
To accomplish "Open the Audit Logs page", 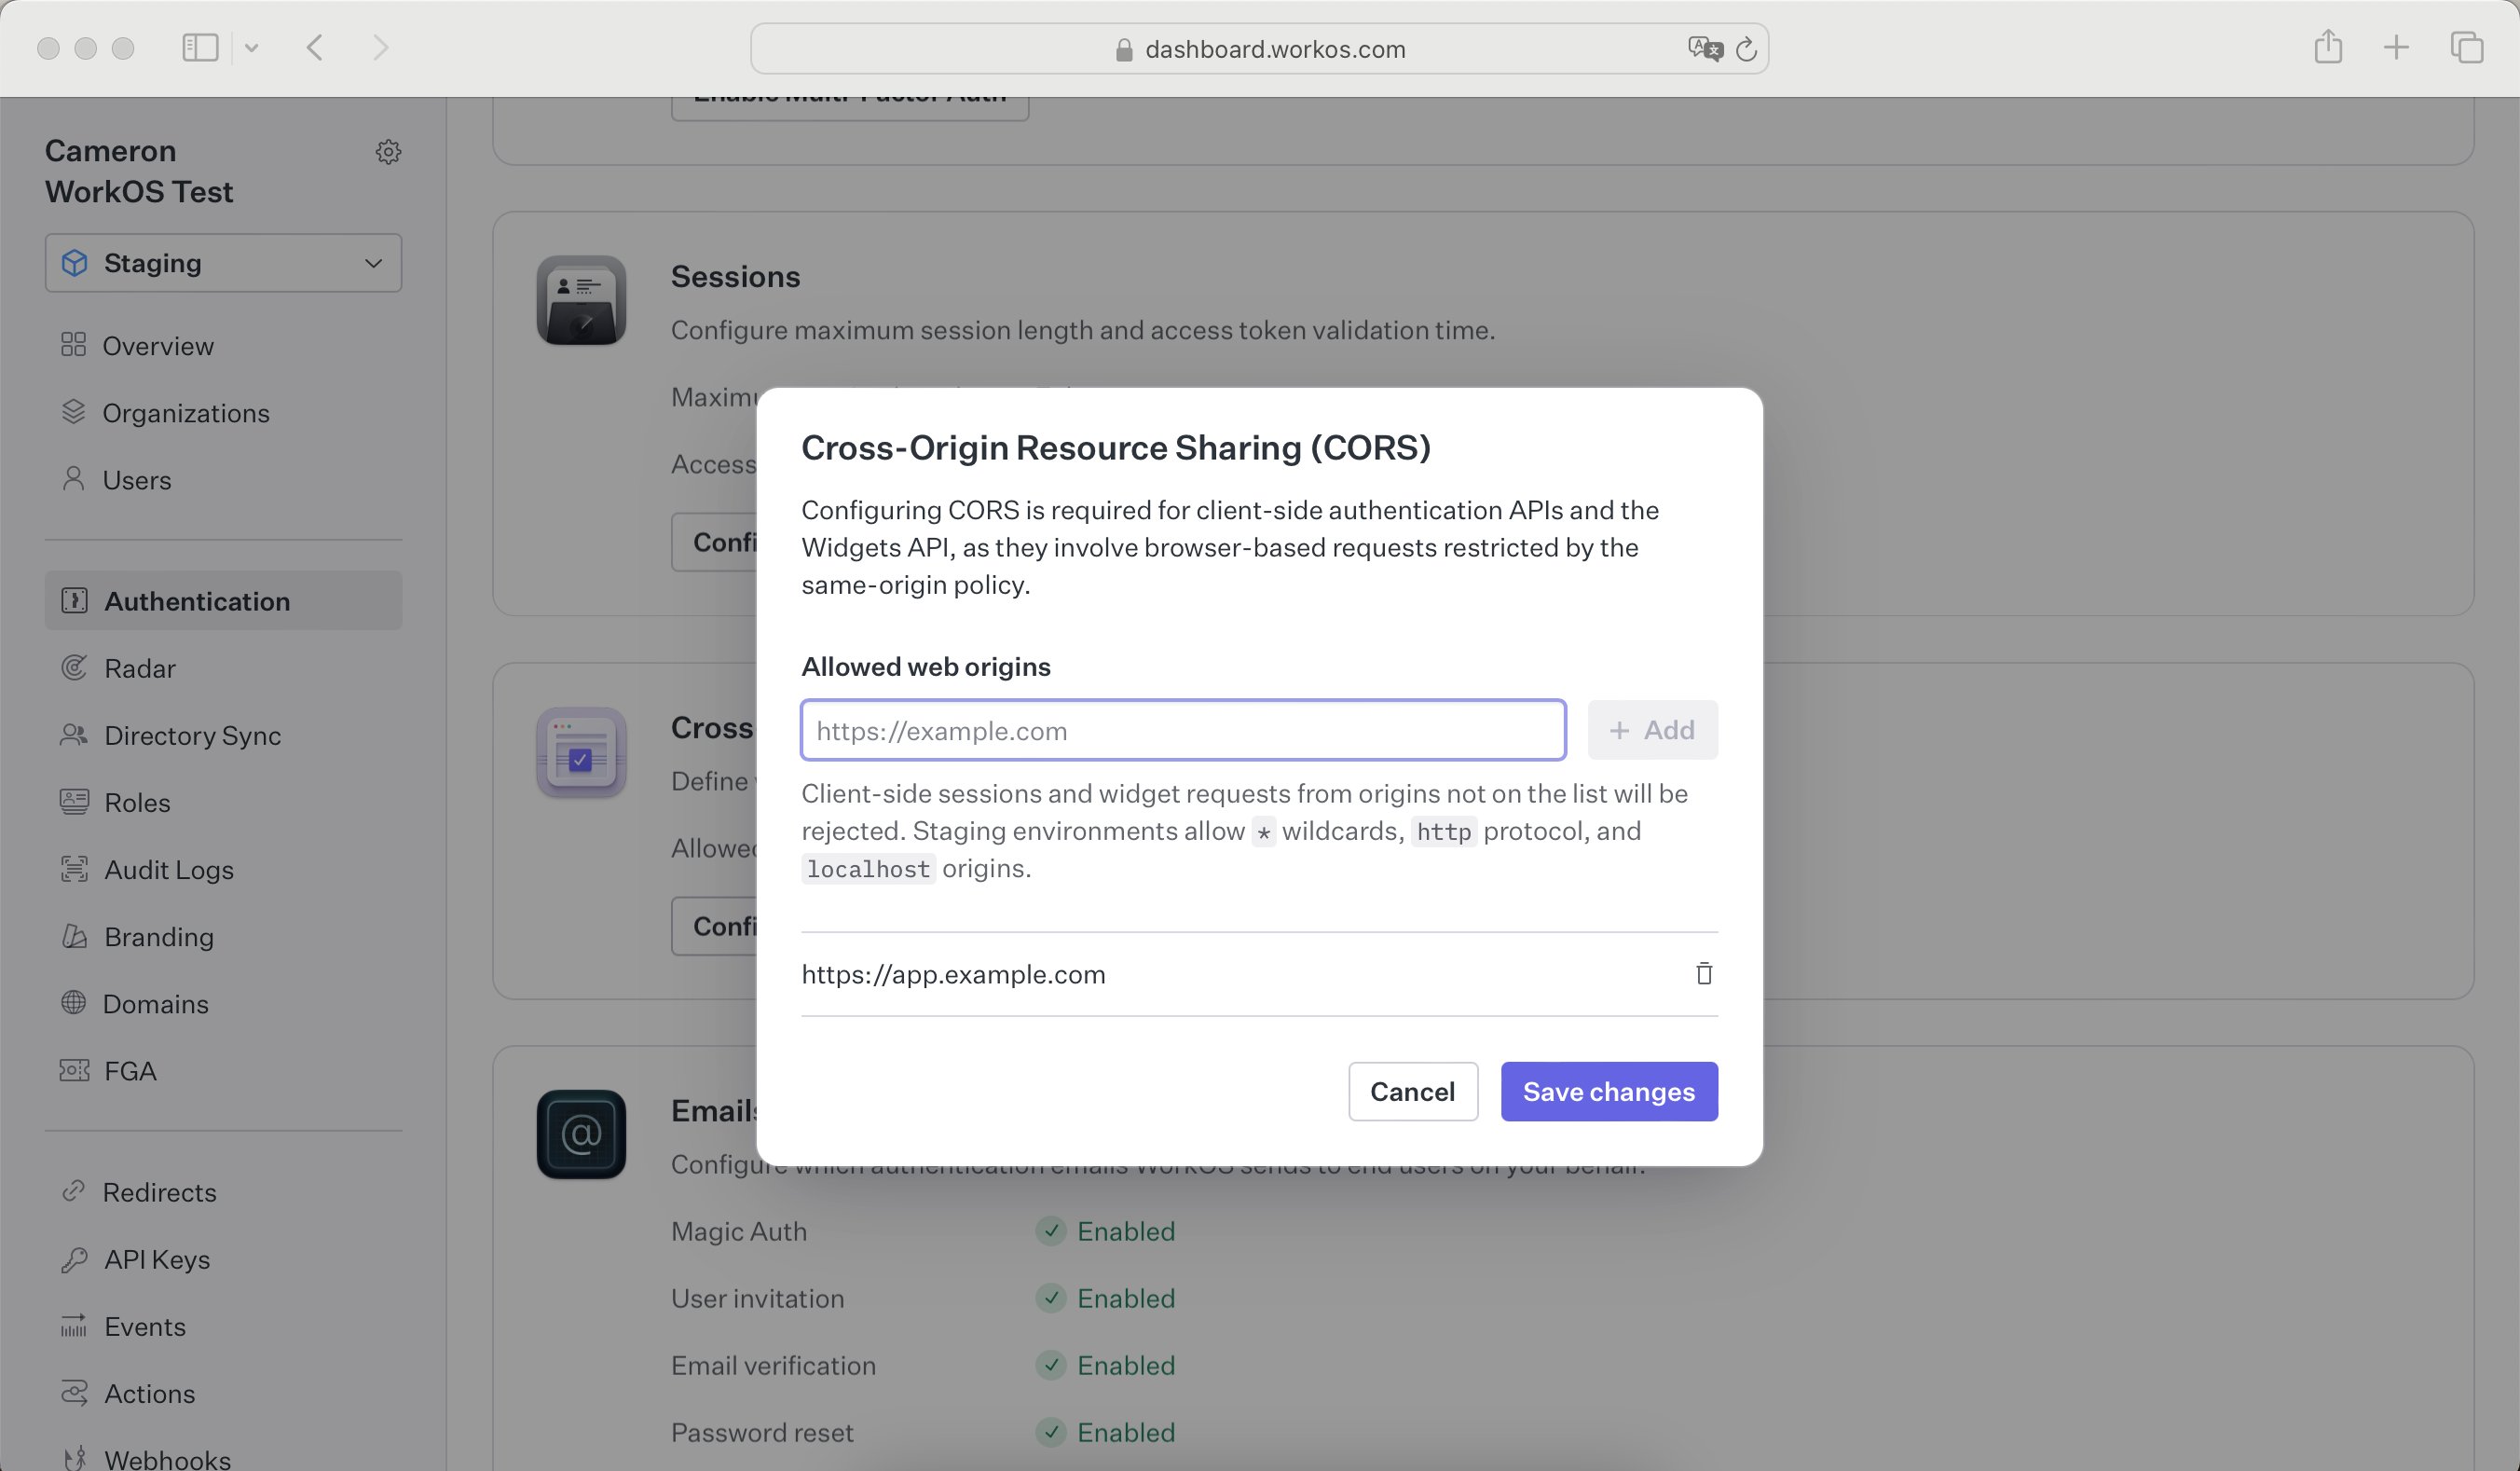I will tap(168, 869).
